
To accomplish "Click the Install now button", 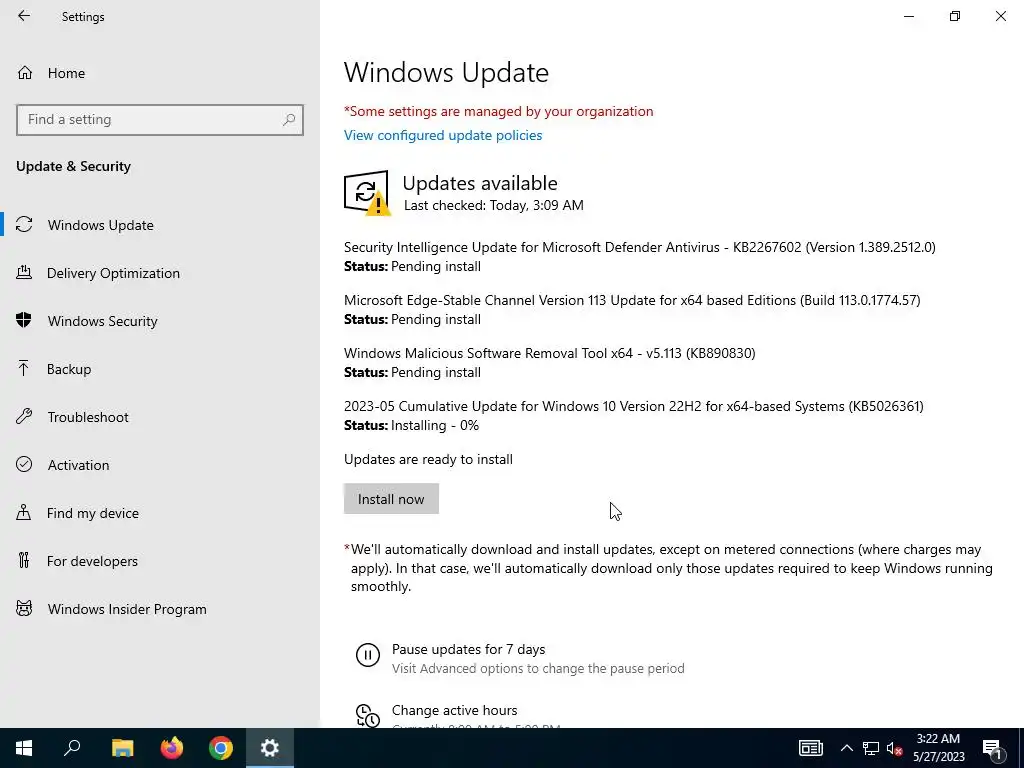I will tap(391, 499).
